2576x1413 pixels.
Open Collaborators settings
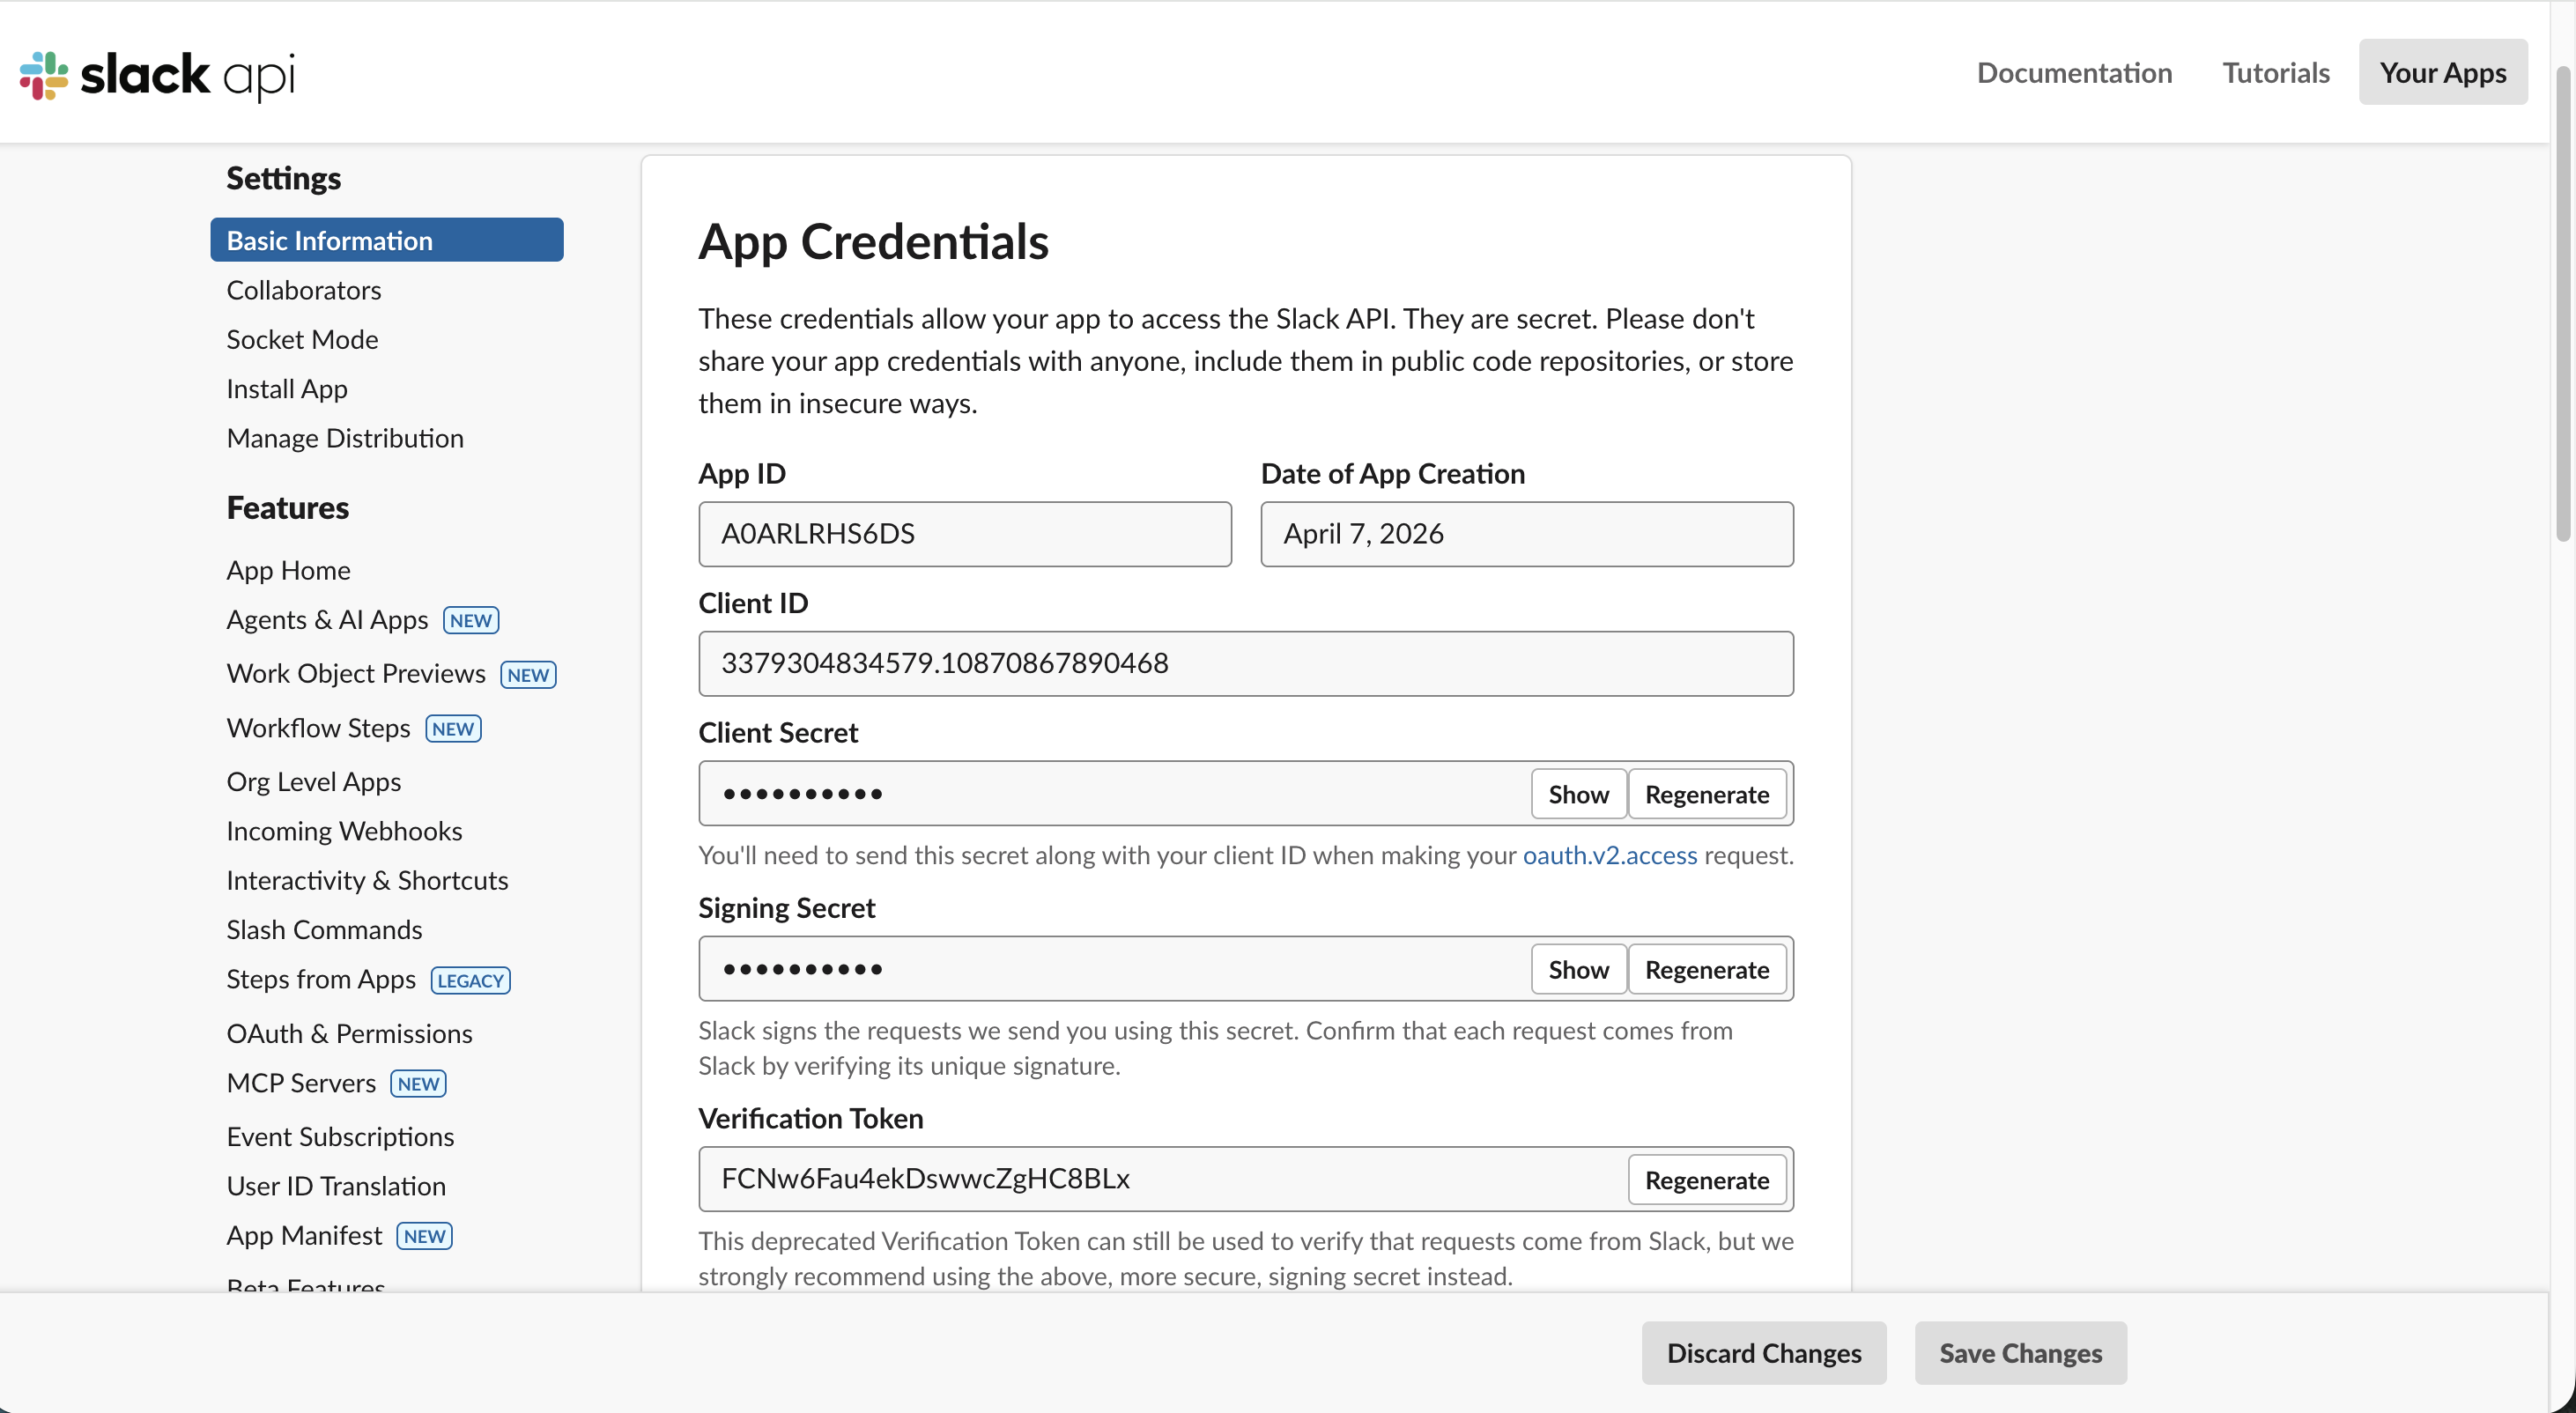pyautogui.click(x=303, y=290)
